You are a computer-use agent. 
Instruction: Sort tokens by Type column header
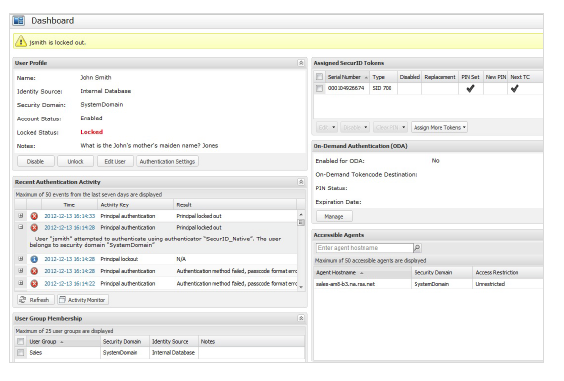(x=383, y=77)
